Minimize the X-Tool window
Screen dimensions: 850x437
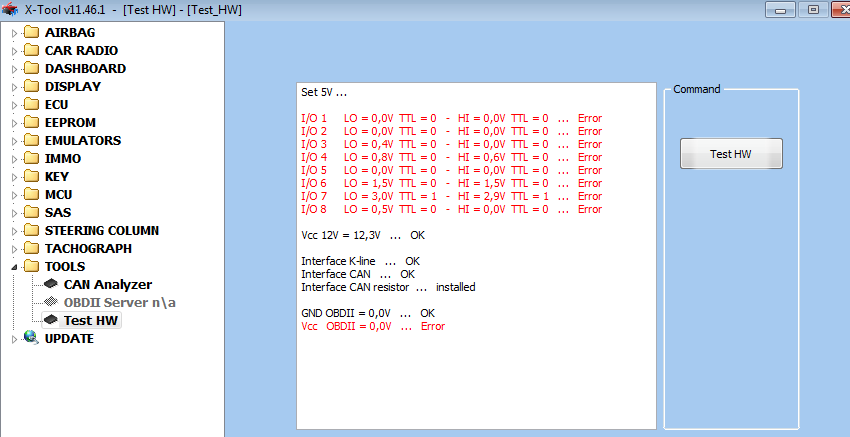tap(779, 9)
